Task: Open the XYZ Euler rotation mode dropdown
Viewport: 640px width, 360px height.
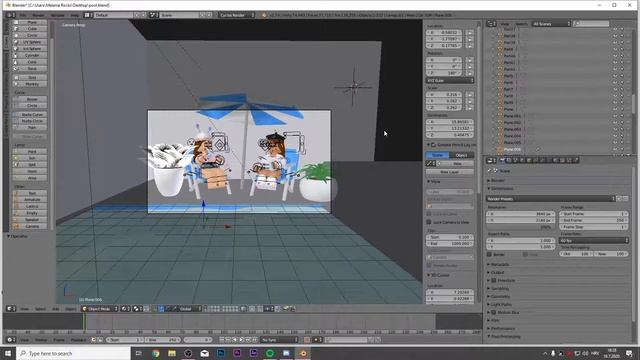Action: 450,80
